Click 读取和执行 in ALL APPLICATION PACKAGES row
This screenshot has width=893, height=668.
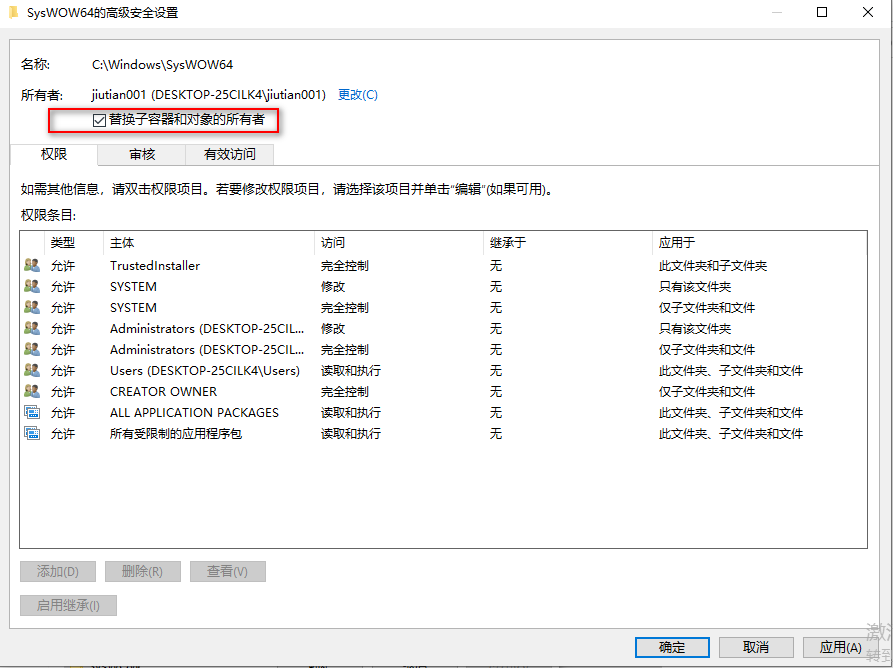pyautogui.click(x=351, y=412)
